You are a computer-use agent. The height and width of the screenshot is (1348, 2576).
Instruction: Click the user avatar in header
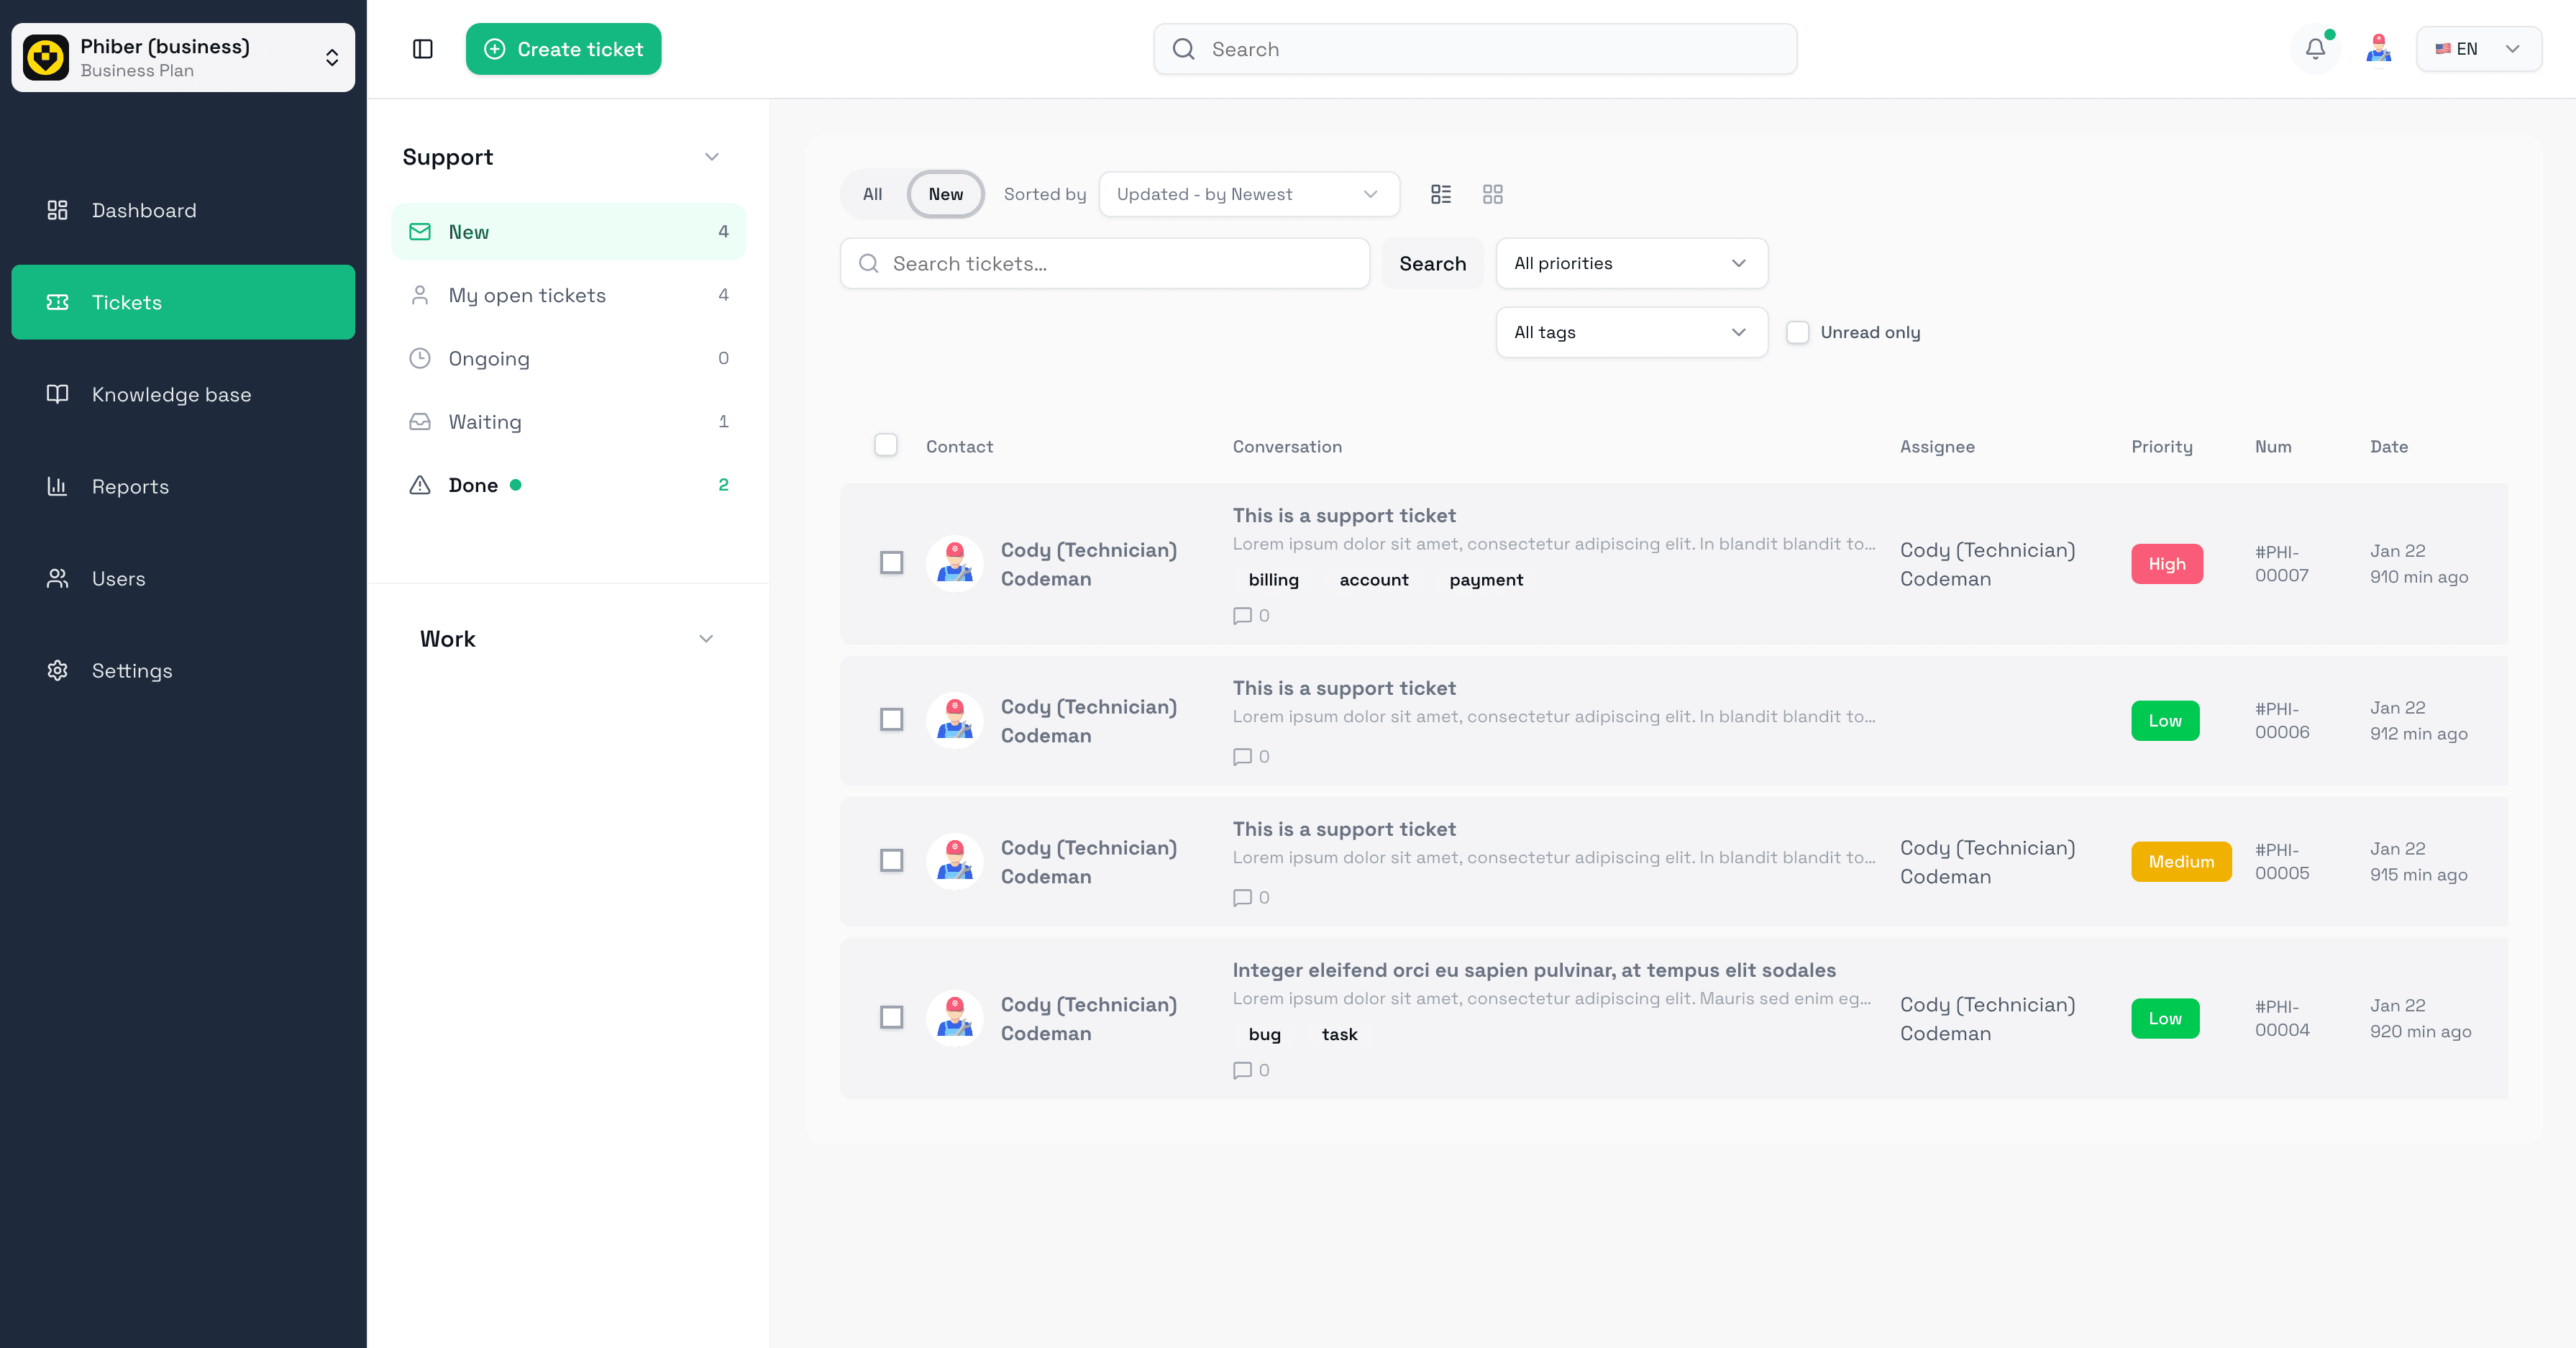[x=2378, y=49]
